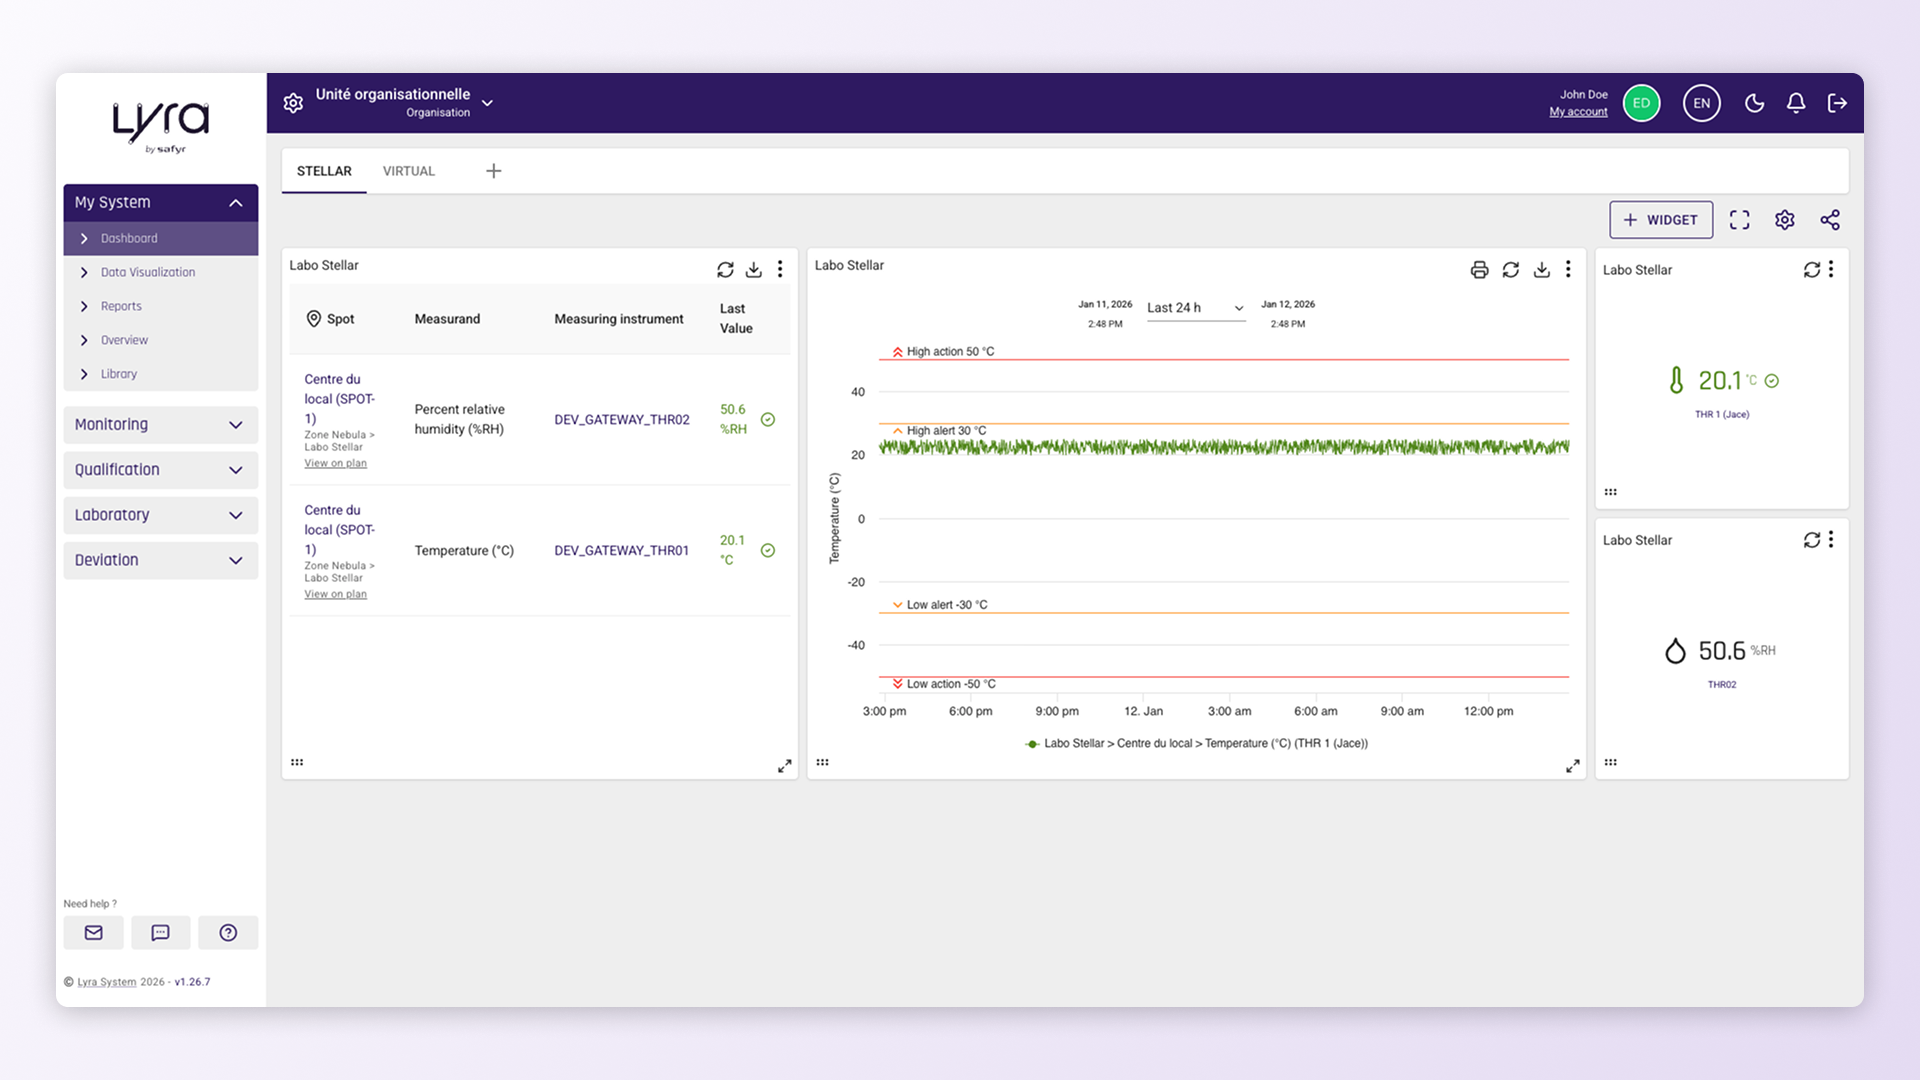1920x1080 pixels.
Task: Open notifications bell
Action: (1796, 103)
